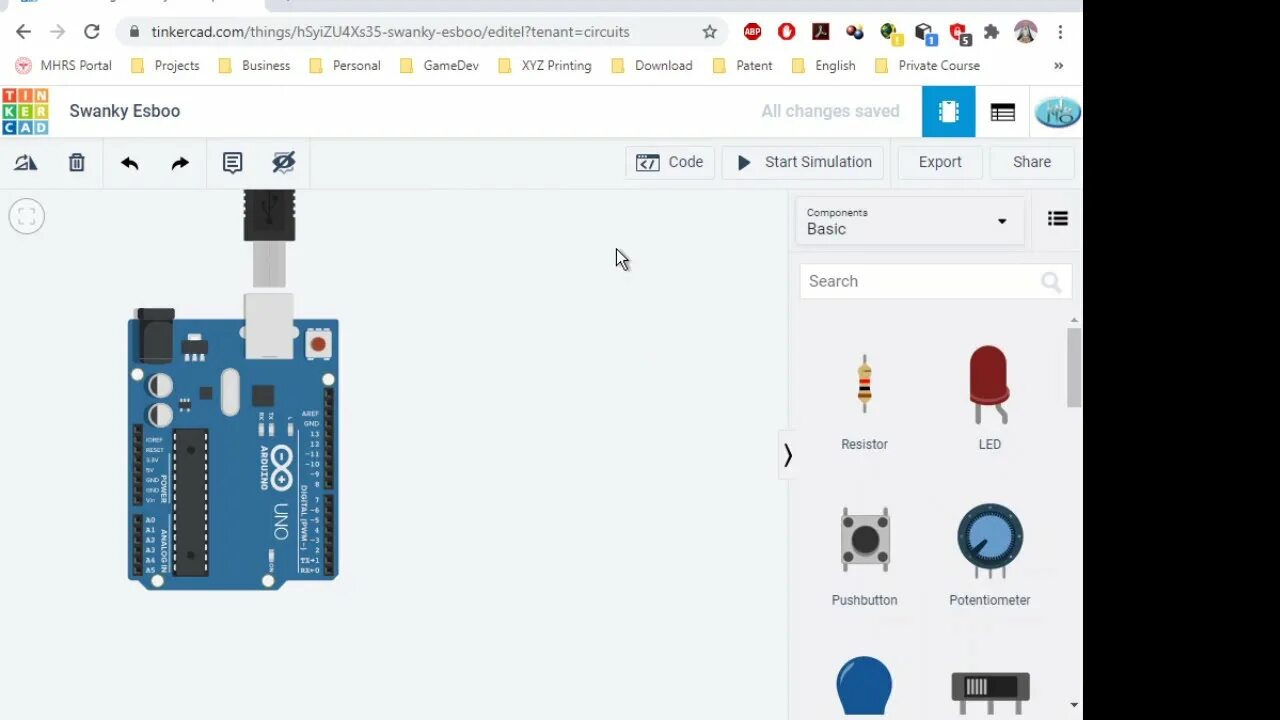Screen dimensions: 1280x720
Task: Select the Arduino Uno board
Action: 233,450
